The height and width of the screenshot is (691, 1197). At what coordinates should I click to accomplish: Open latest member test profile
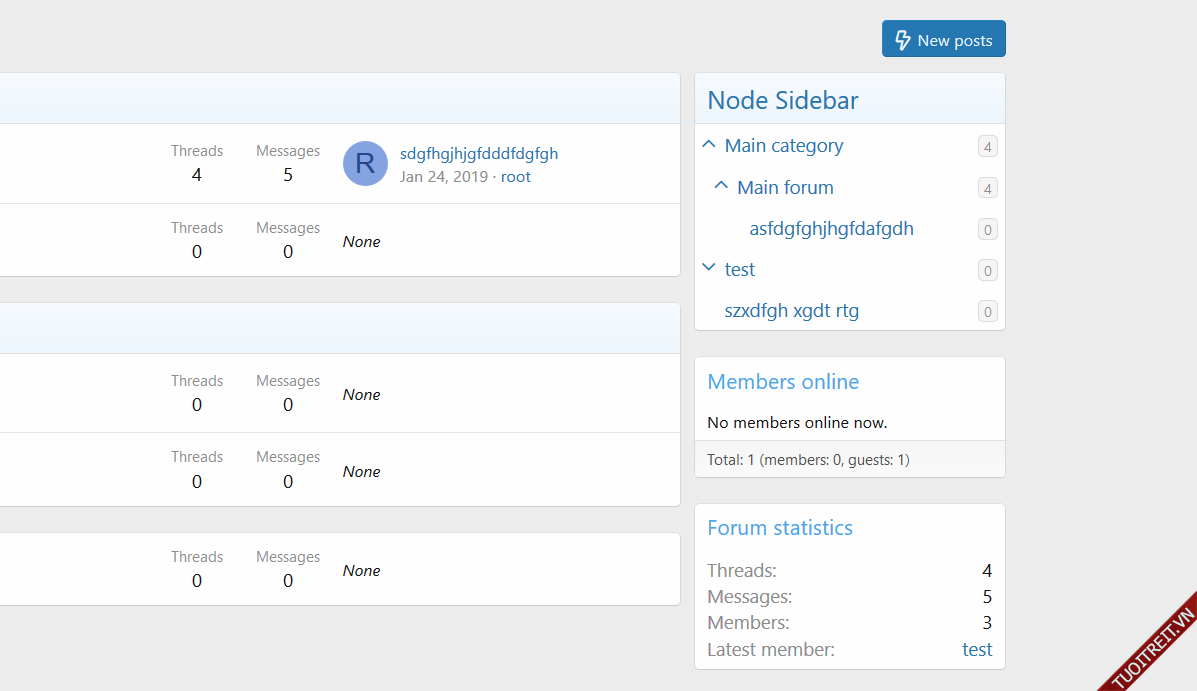pyautogui.click(x=977, y=650)
